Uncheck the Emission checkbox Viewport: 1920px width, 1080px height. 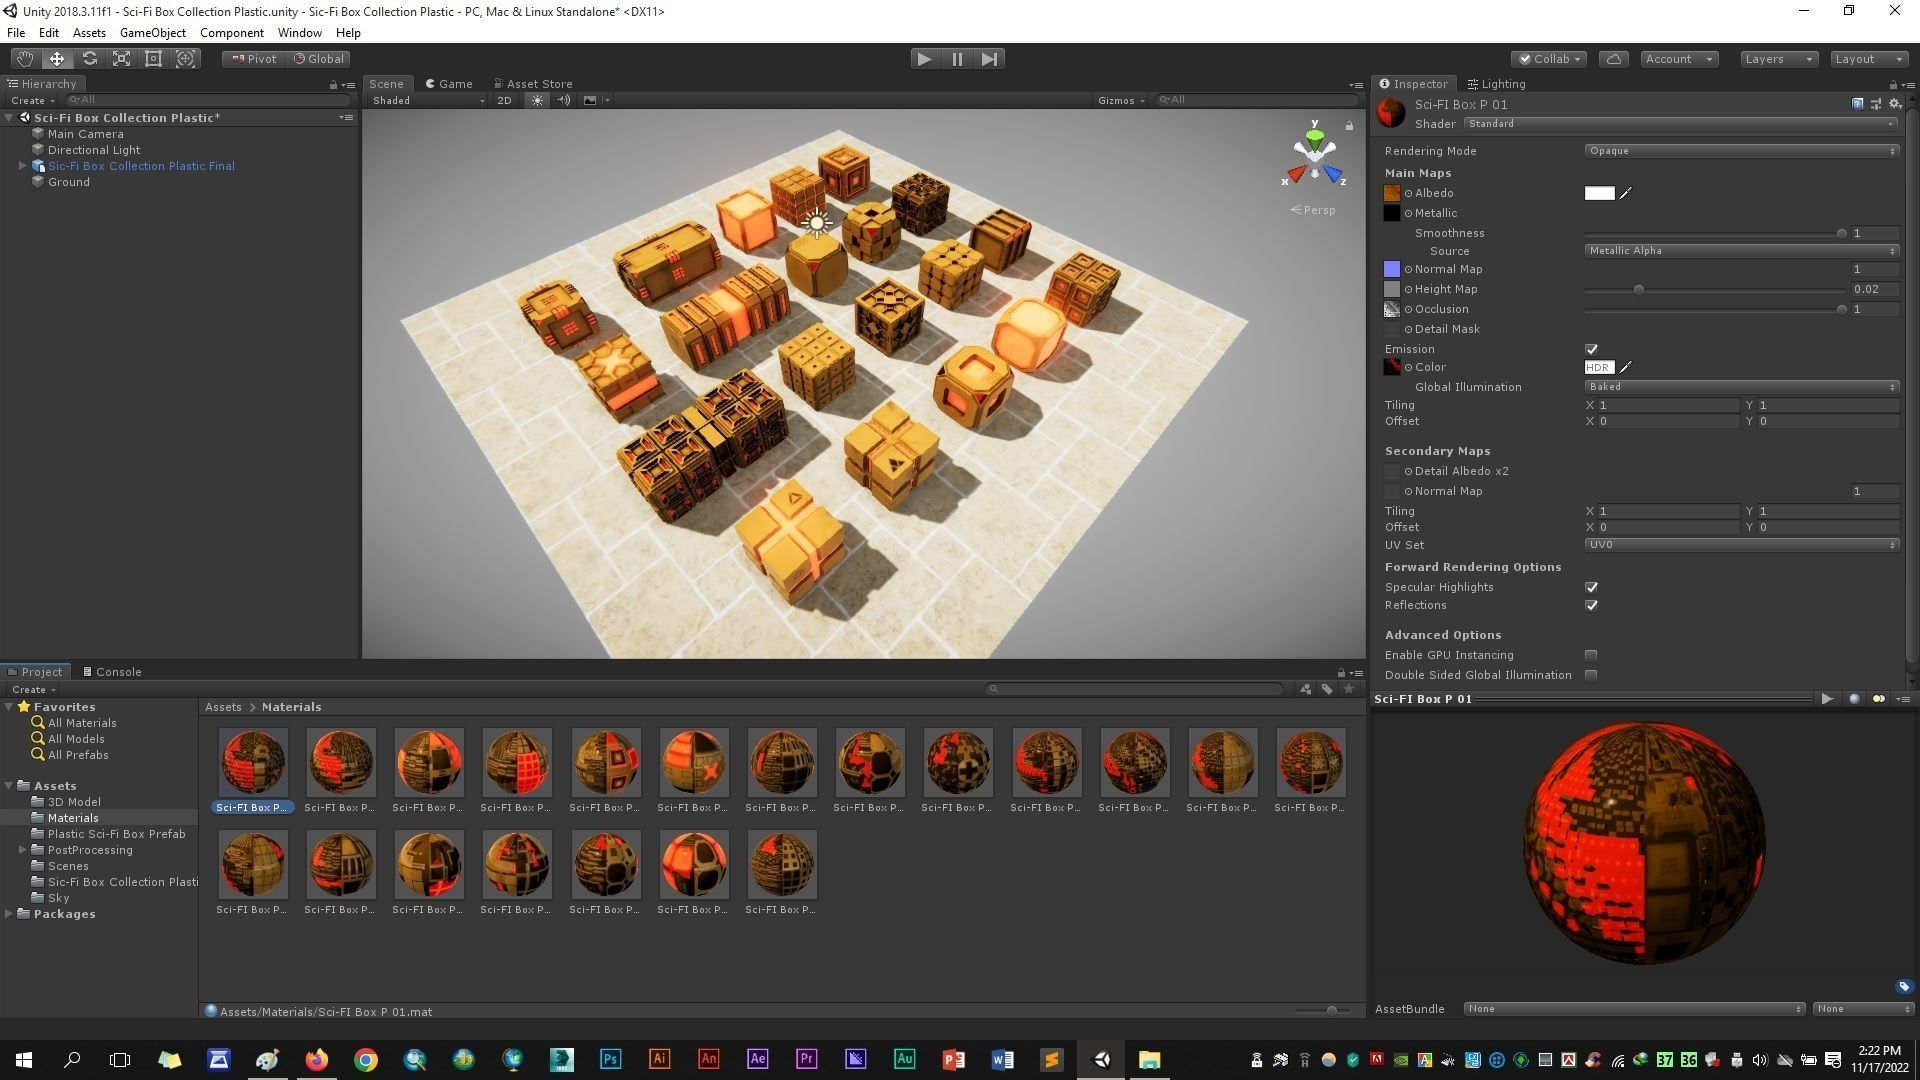pyautogui.click(x=1591, y=349)
